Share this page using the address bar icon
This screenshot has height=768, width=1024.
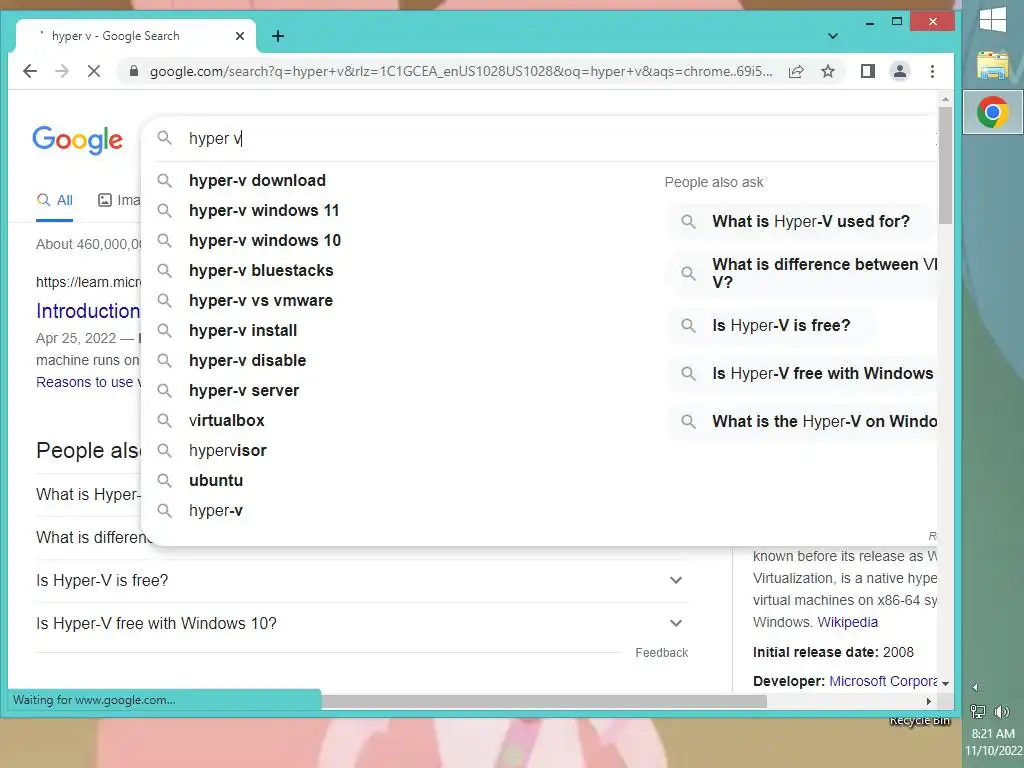click(795, 71)
